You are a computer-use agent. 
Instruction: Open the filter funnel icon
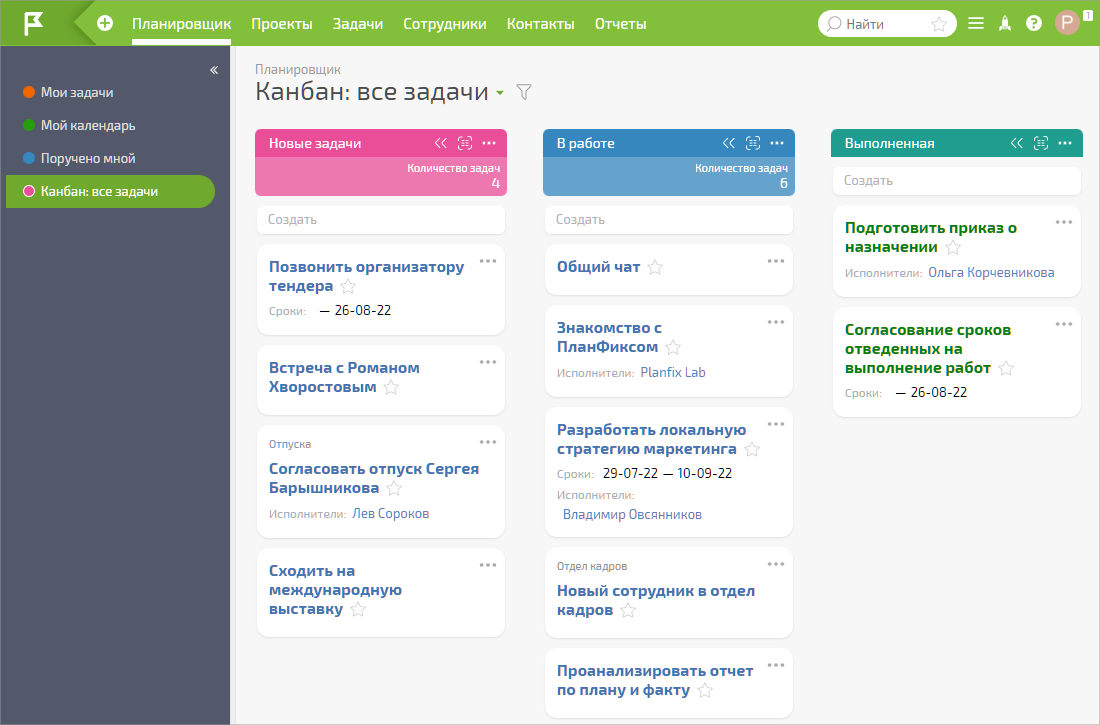tap(523, 92)
